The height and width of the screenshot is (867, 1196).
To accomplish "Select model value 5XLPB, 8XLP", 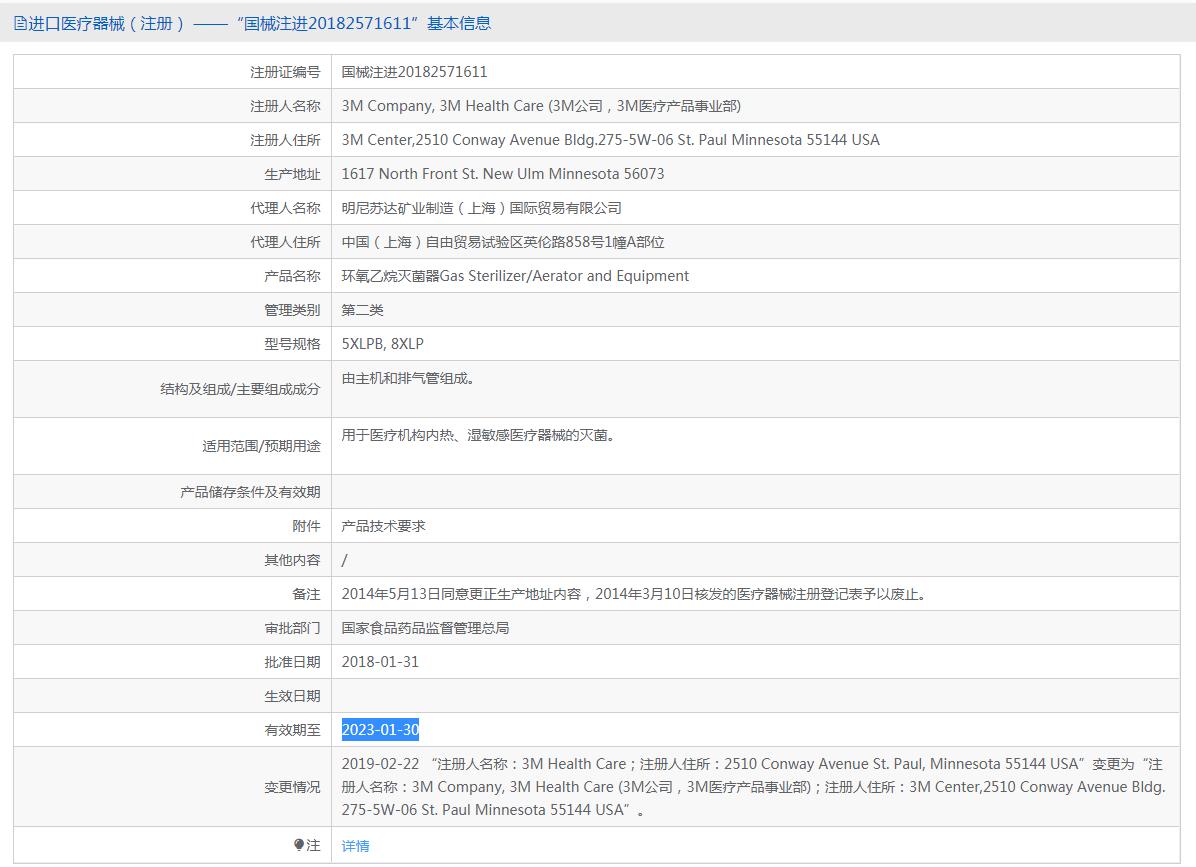I will [x=382, y=344].
